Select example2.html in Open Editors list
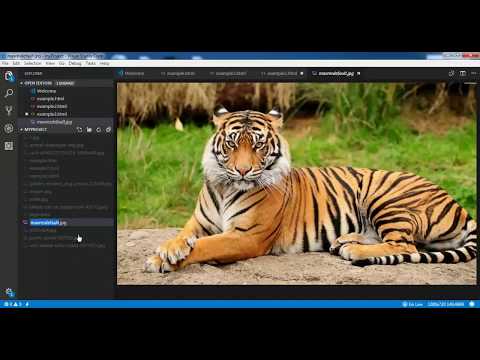This screenshot has width=480, height=360. point(67,106)
